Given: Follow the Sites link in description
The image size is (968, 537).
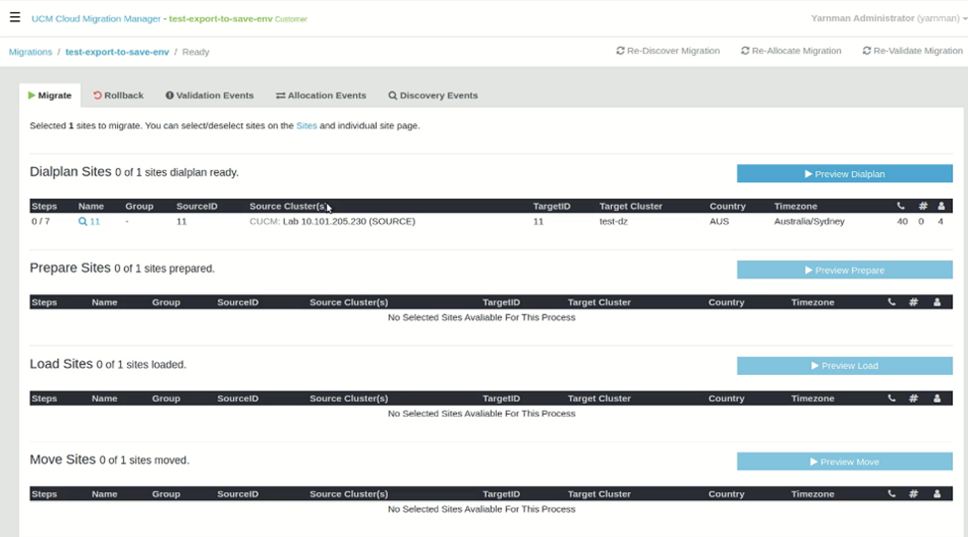Looking at the screenshot, I should [306, 125].
